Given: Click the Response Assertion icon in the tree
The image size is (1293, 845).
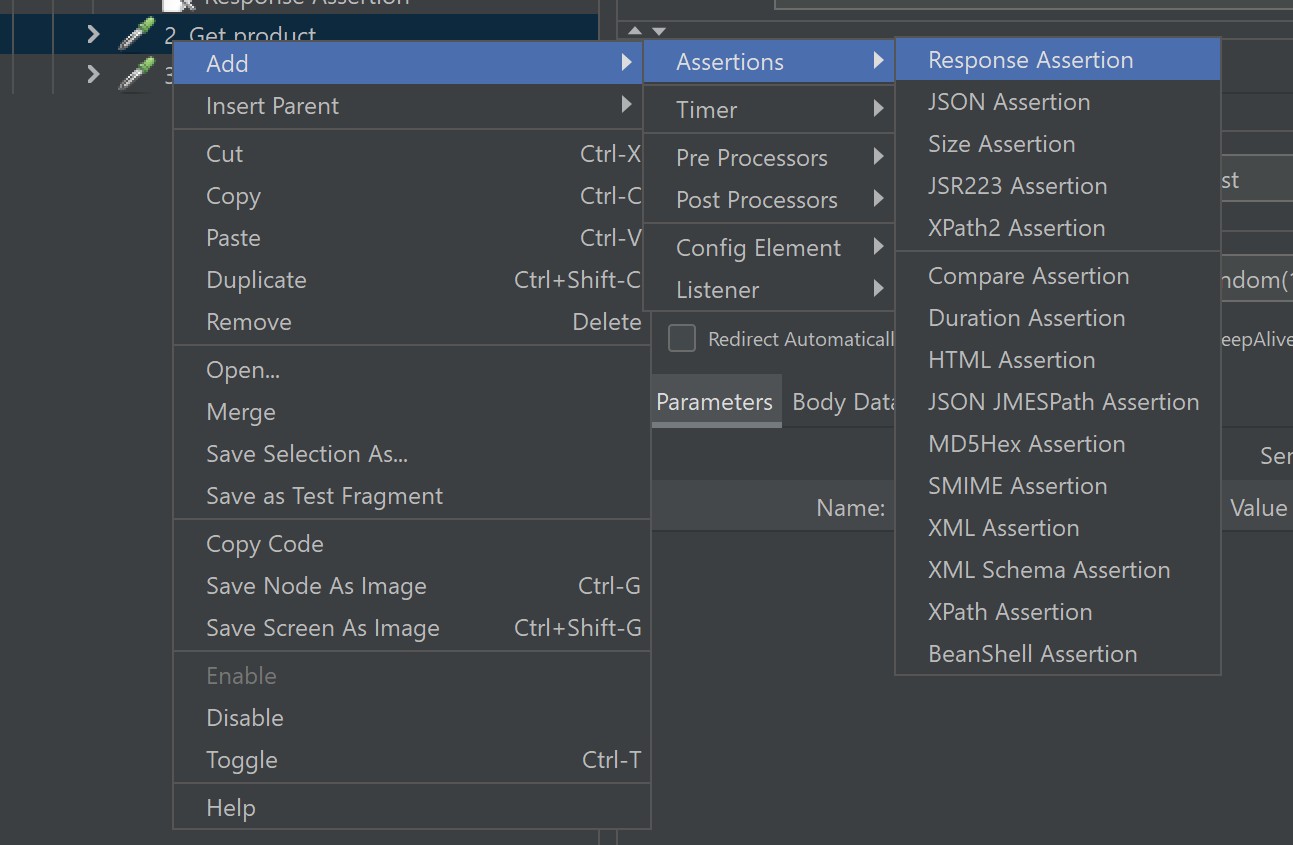Looking at the screenshot, I should point(179,4).
